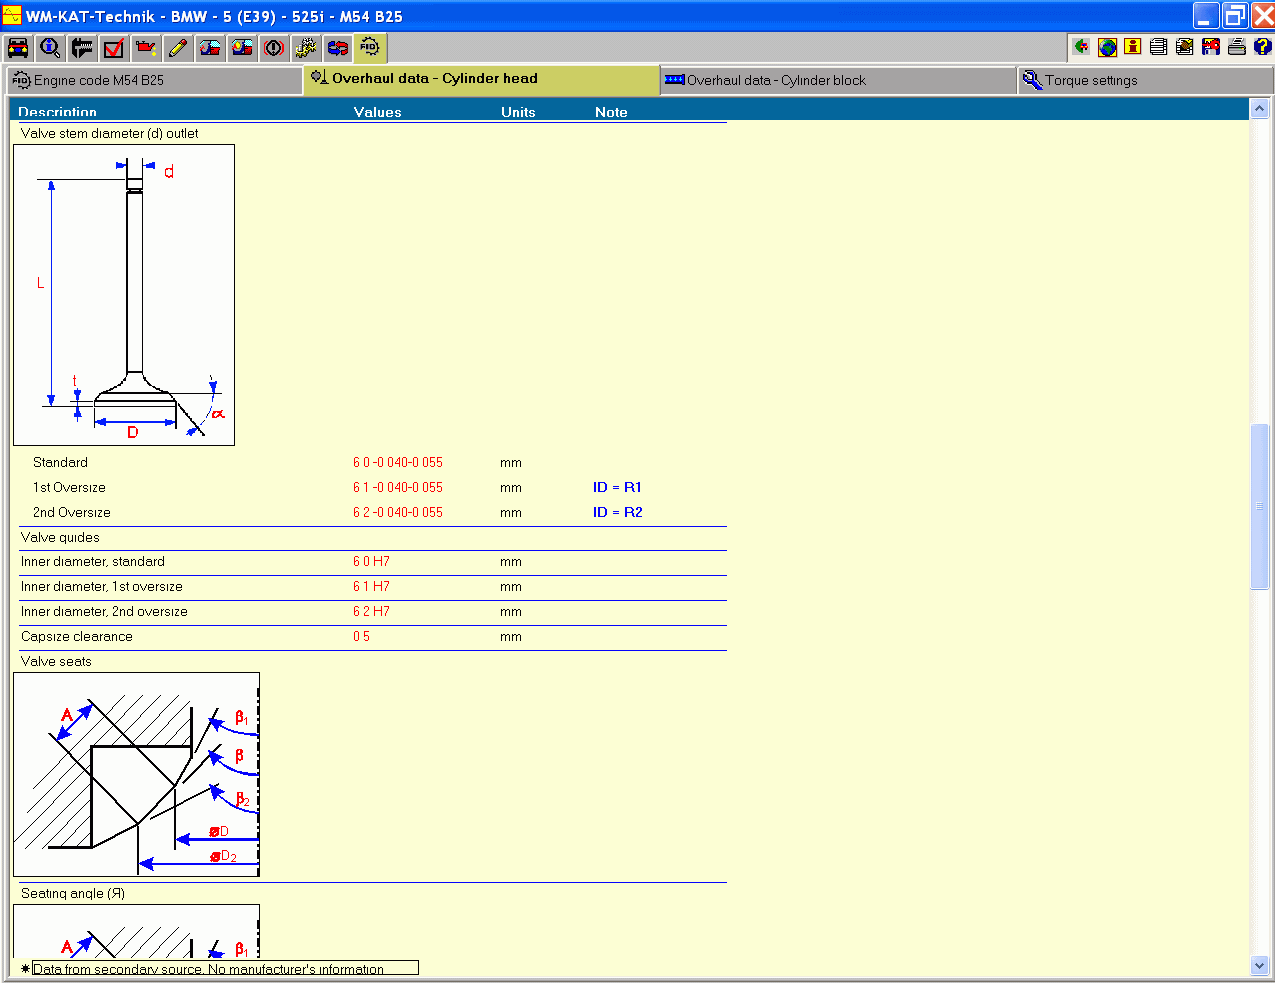Print using the printer icon
The image size is (1275, 983).
[1237, 46]
